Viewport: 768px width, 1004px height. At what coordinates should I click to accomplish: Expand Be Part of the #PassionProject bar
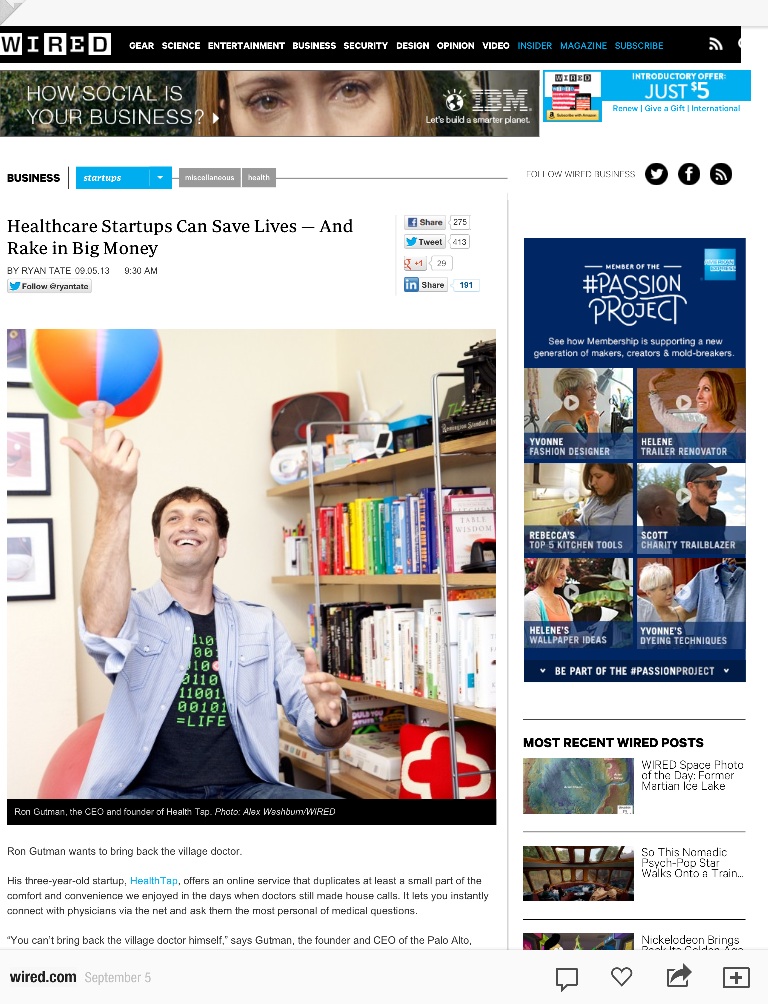(635, 671)
